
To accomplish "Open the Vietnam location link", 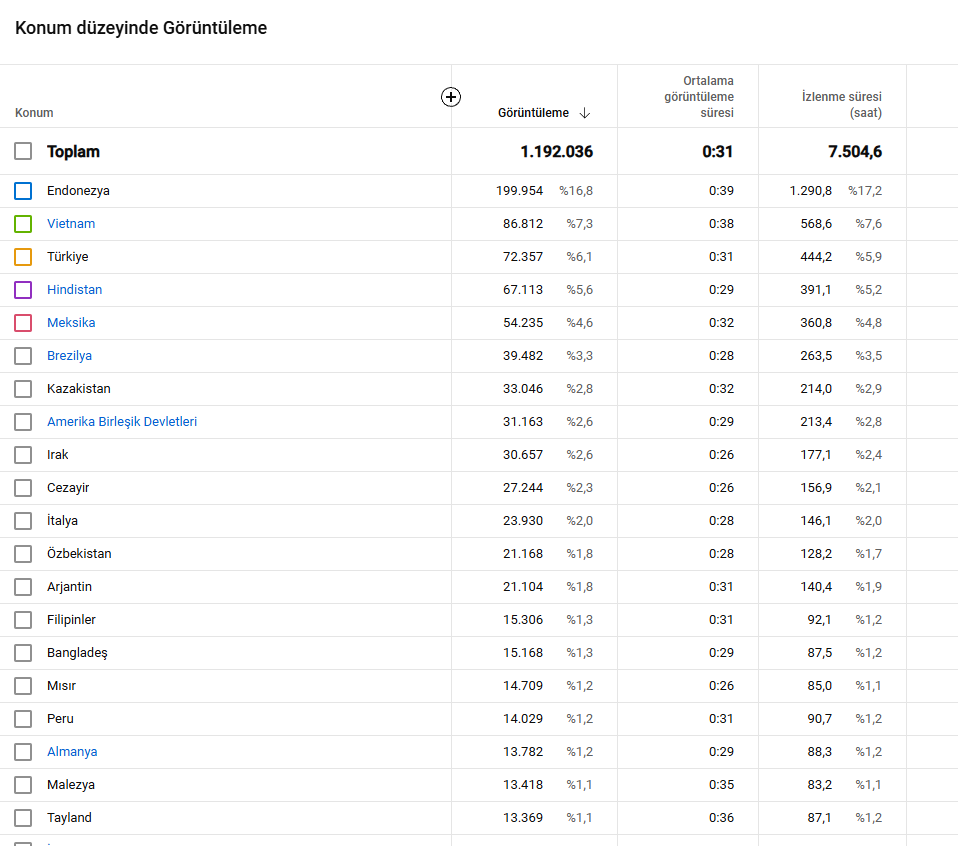I will click(x=71, y=224).
